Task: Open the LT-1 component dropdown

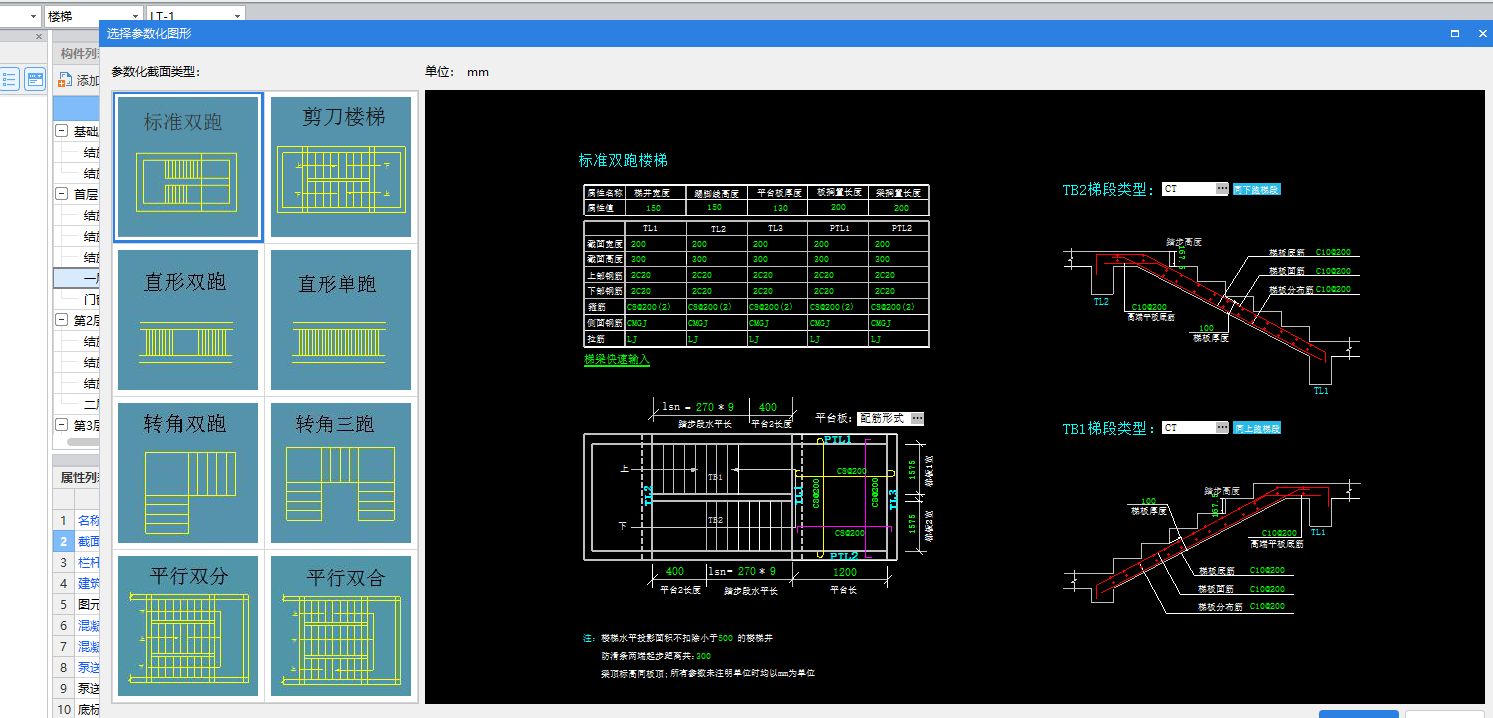Action: coord(237,16)
